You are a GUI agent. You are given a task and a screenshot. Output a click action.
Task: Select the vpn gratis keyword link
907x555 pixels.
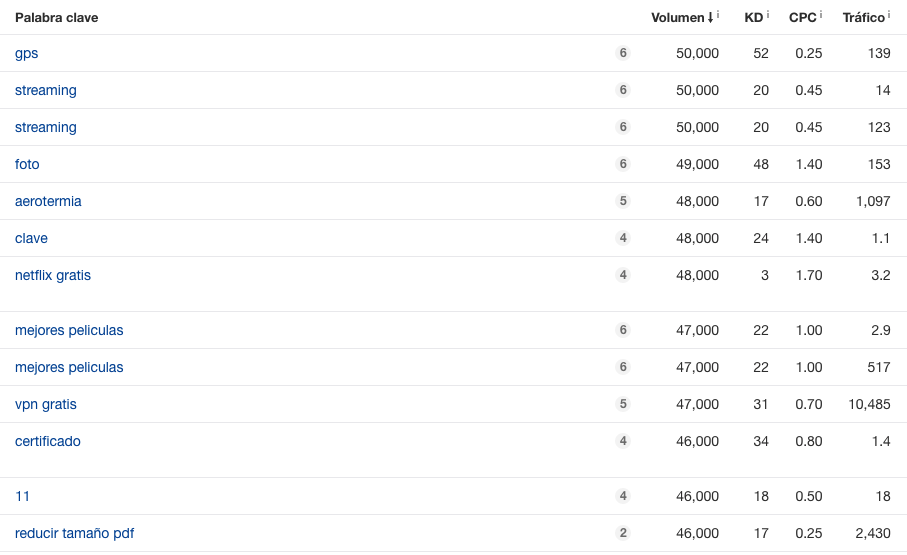click(x=46, y=405)
